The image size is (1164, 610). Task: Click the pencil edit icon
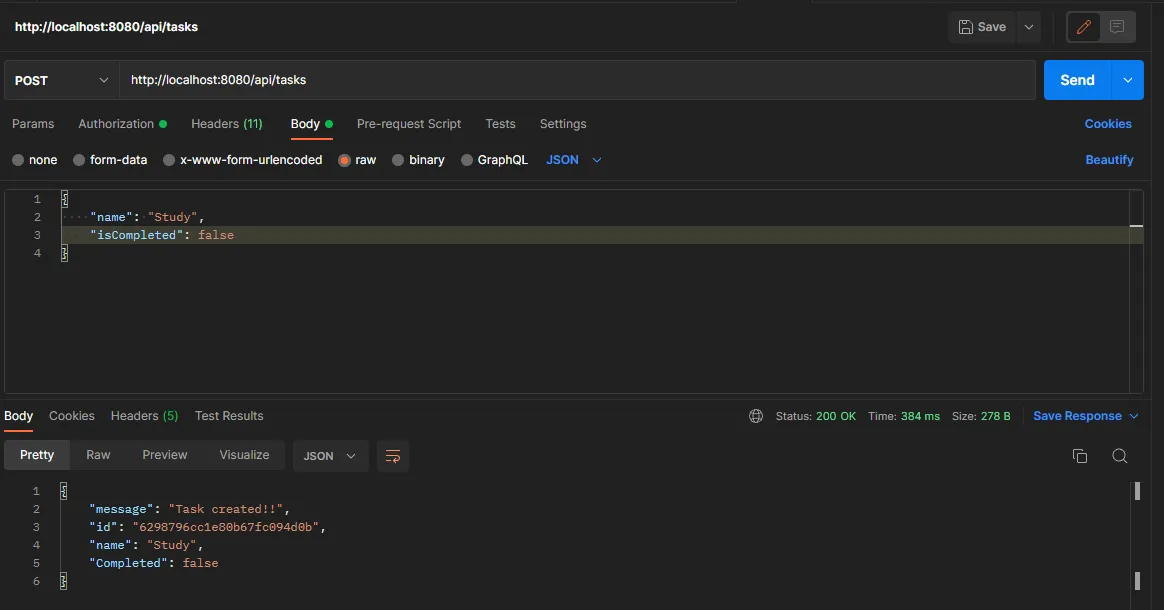pyautogui.click(x=1083, y=27)
